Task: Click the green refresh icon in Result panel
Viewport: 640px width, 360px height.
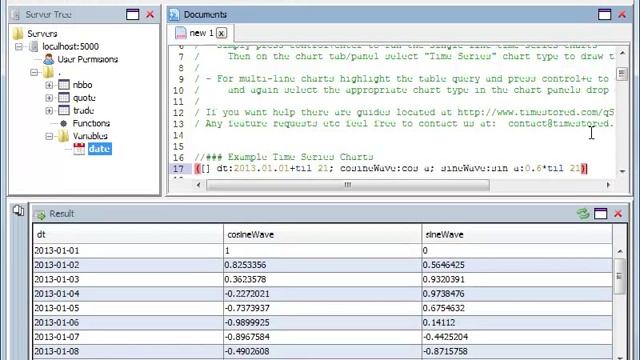Action: 583,213
